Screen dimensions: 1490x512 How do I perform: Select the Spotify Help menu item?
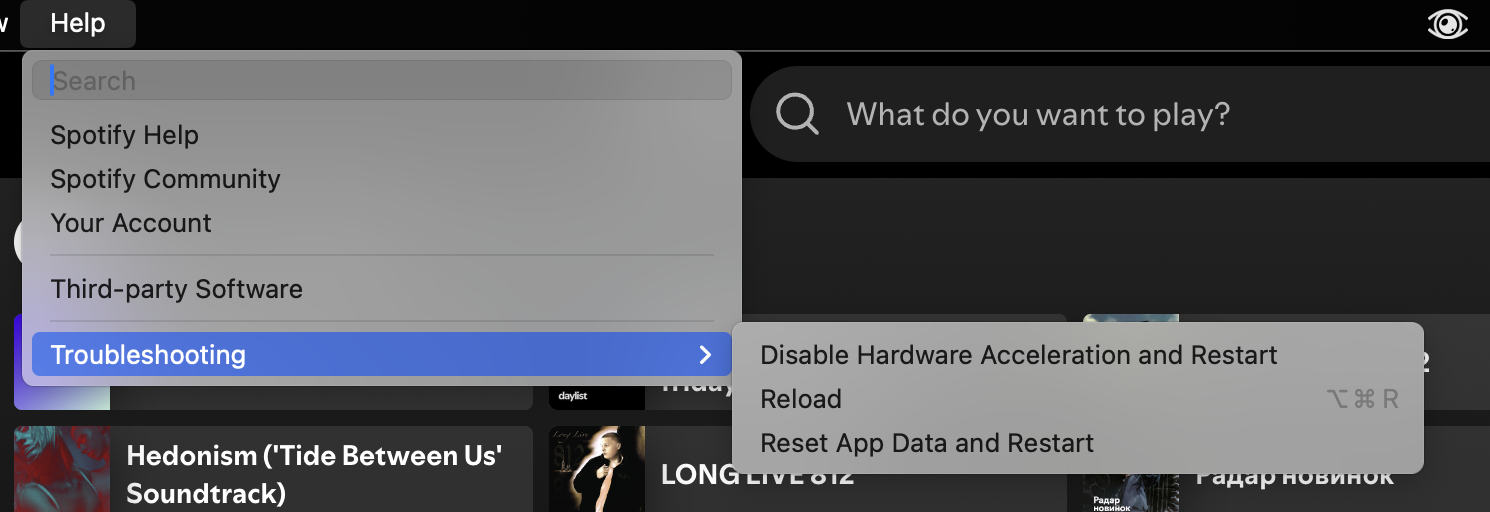(125, 135)
